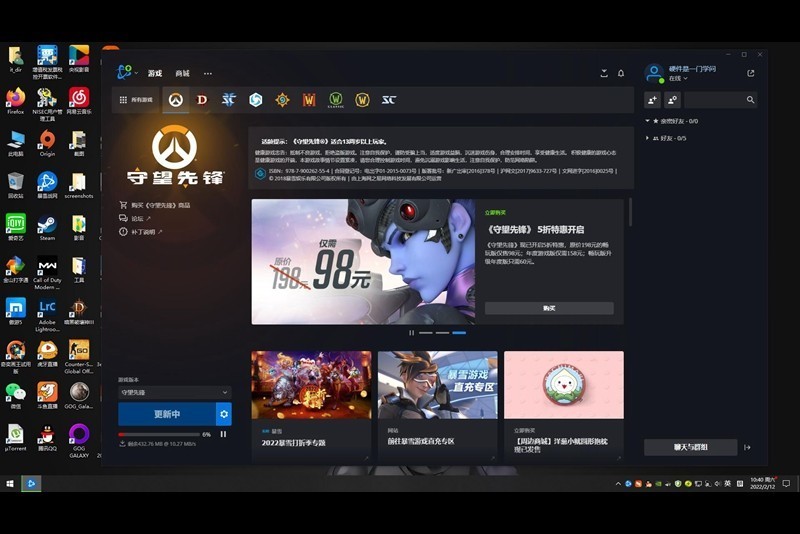Open game options gear beside 更新中
The width and height of the screenshot is (800, 534).
click(224, 414)
